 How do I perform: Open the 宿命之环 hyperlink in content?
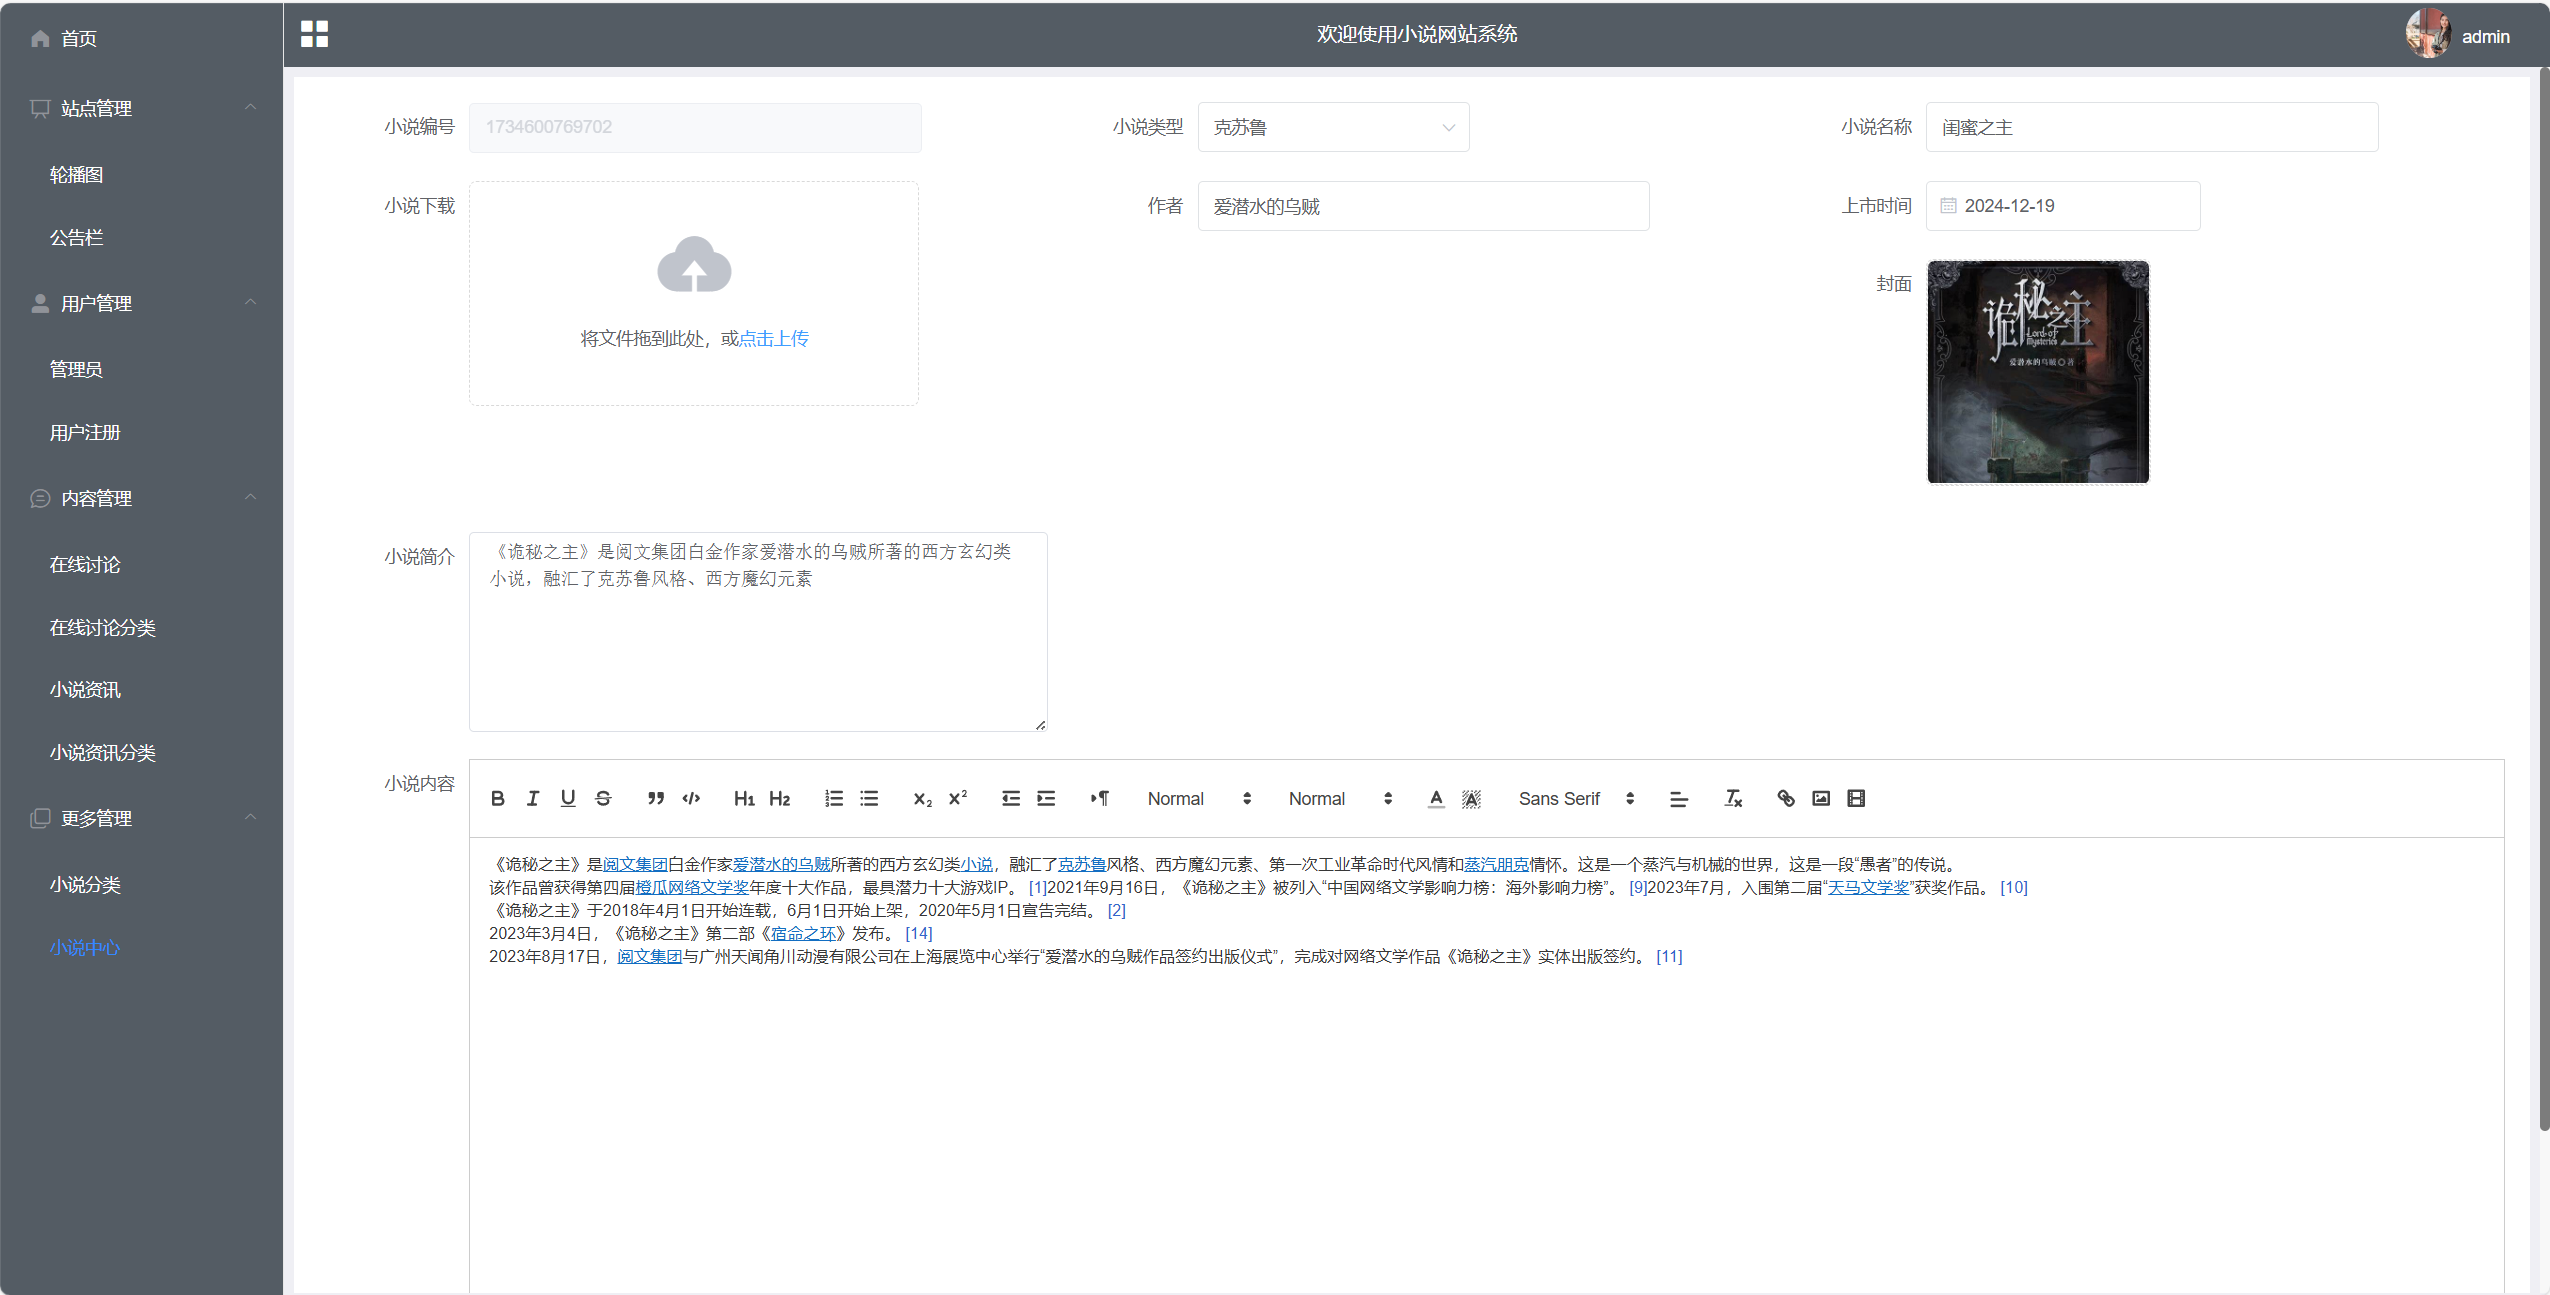[803, 933]
